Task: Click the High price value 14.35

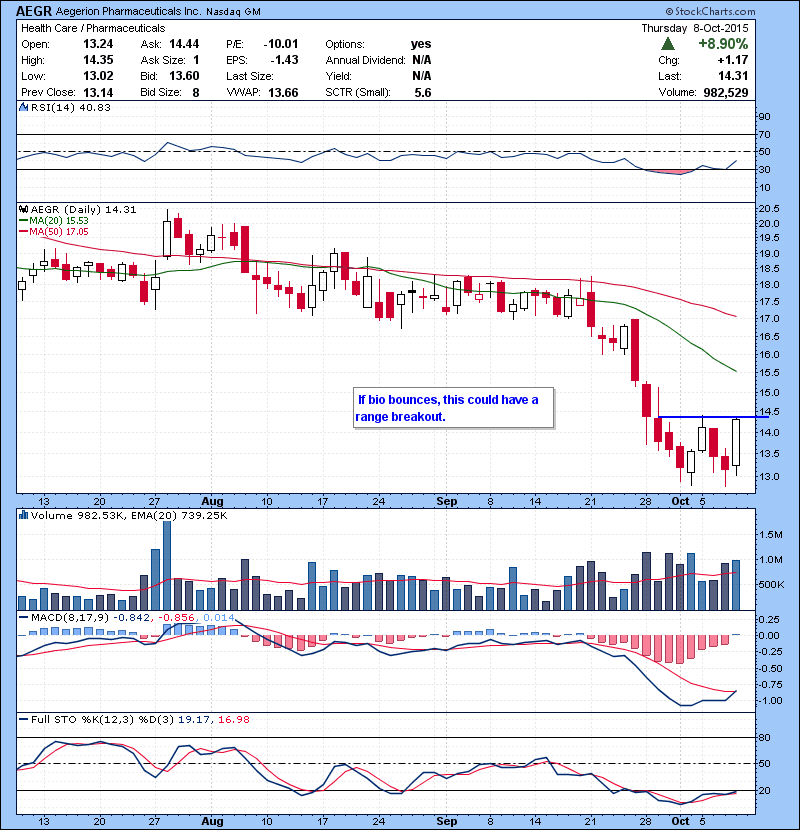Action: point(98,60)
